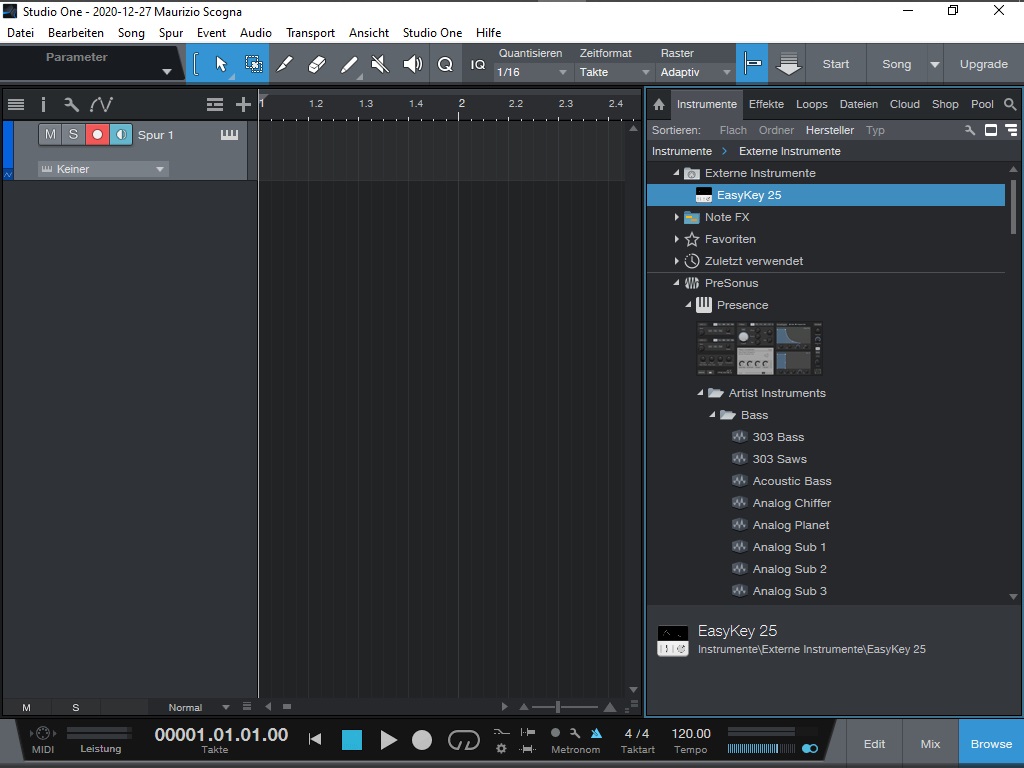Solo Spur 1 track
This screenshot has height=768, width=1024.
[x=74, y=135]
